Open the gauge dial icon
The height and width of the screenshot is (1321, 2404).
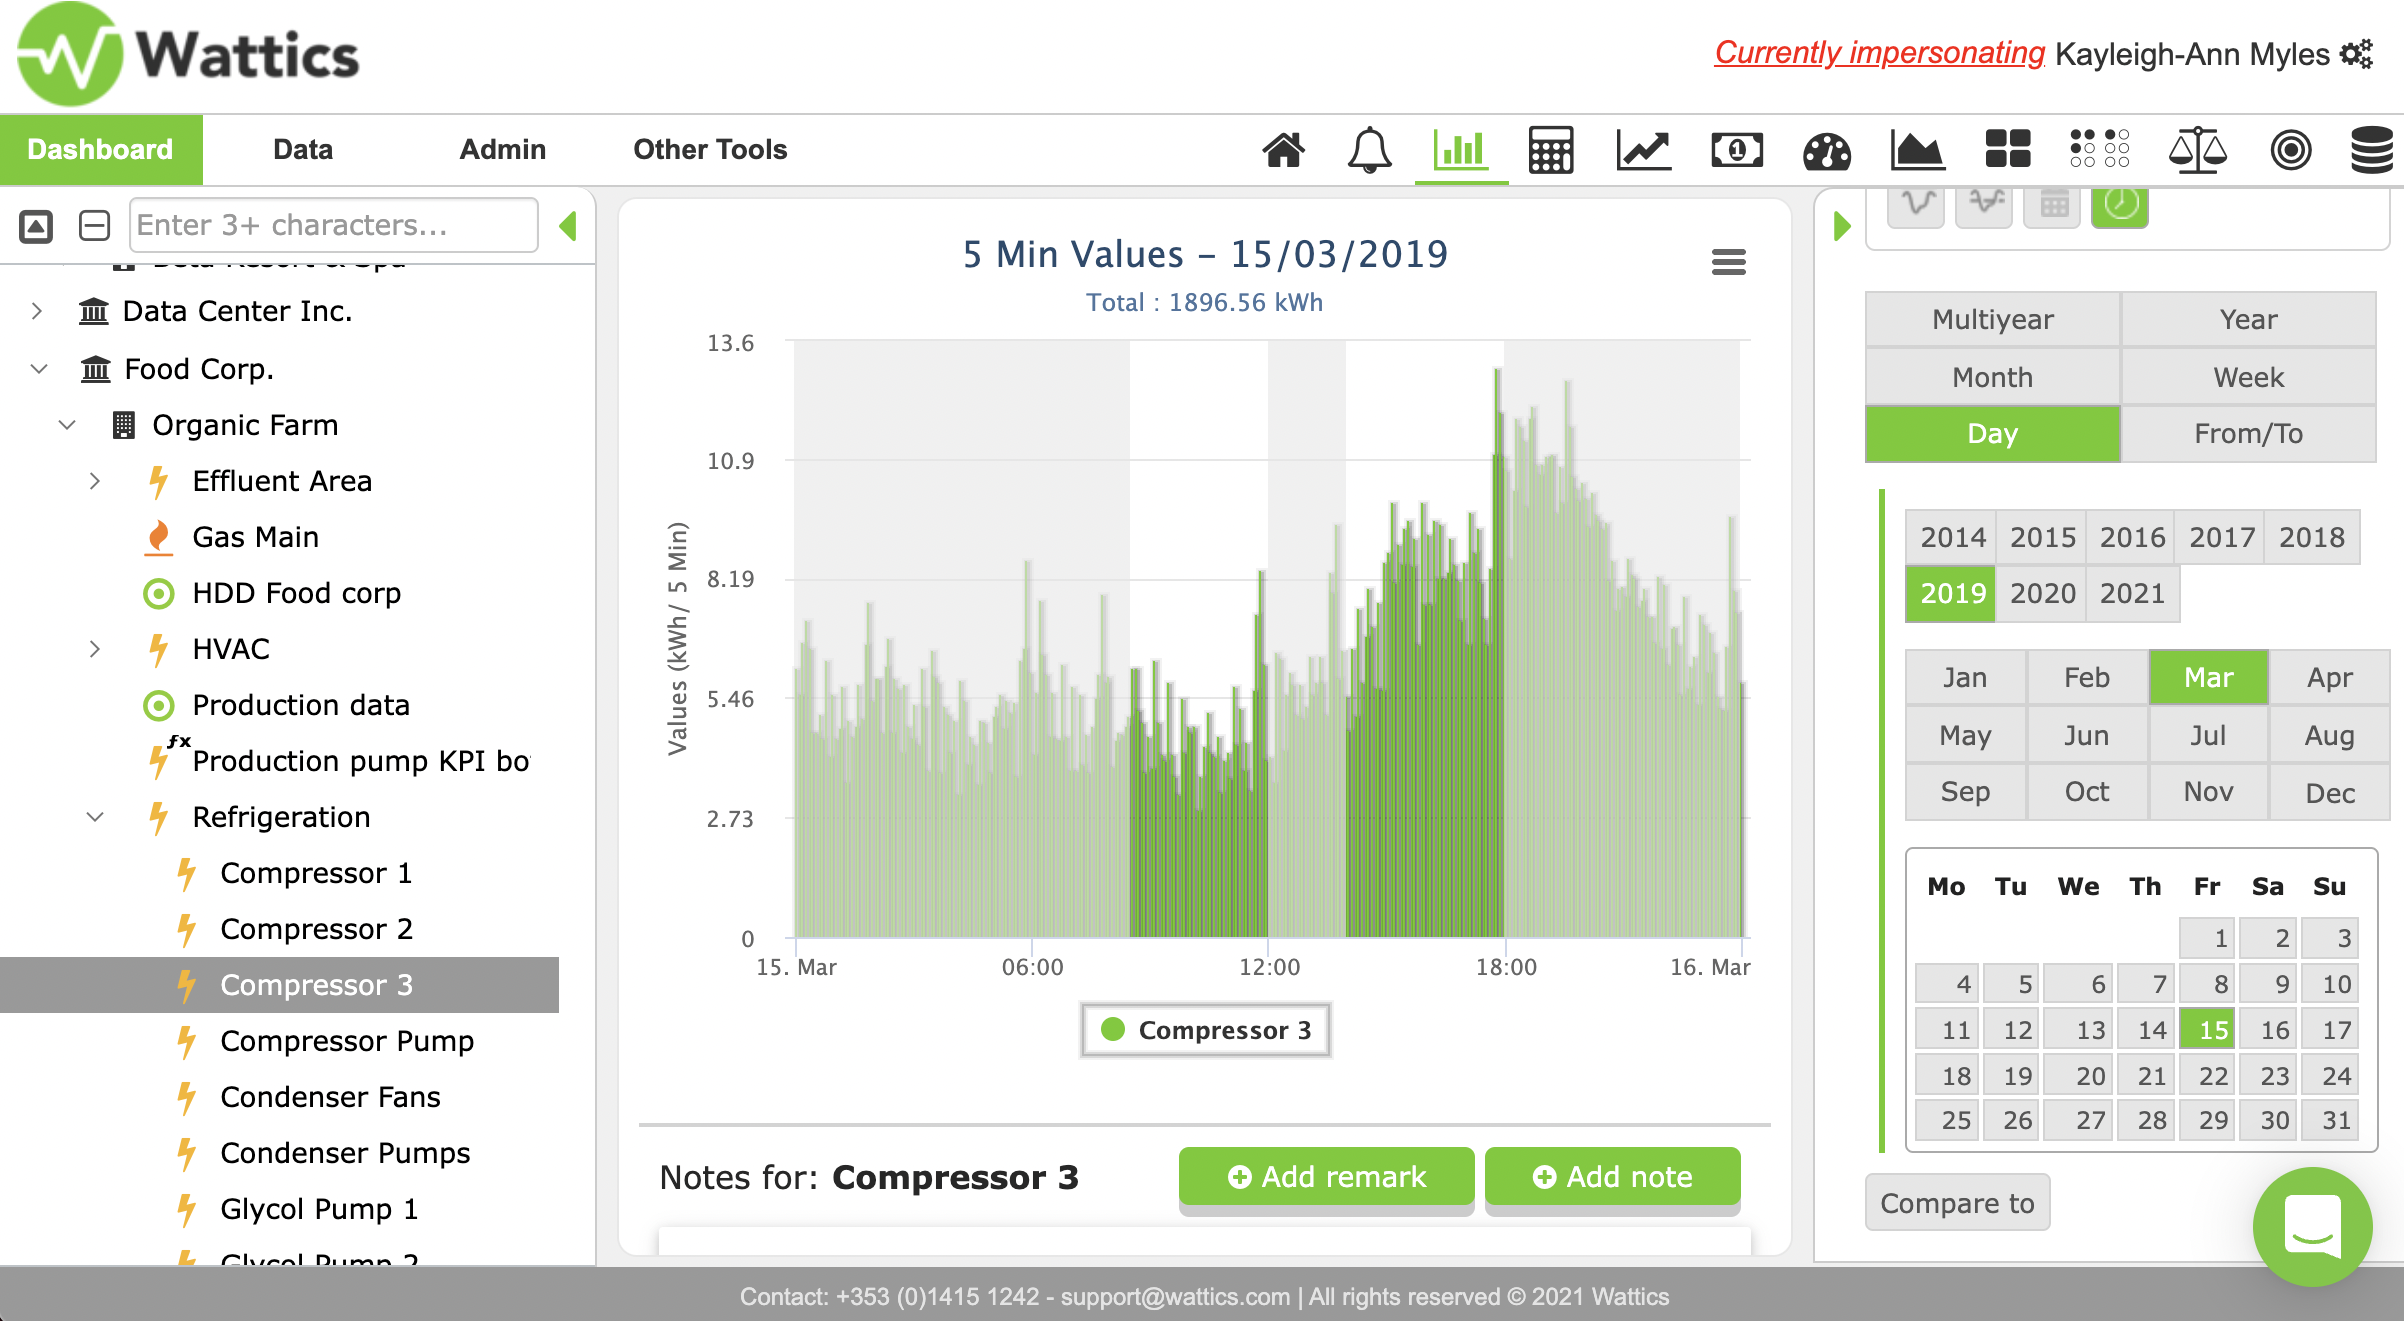1826,151
